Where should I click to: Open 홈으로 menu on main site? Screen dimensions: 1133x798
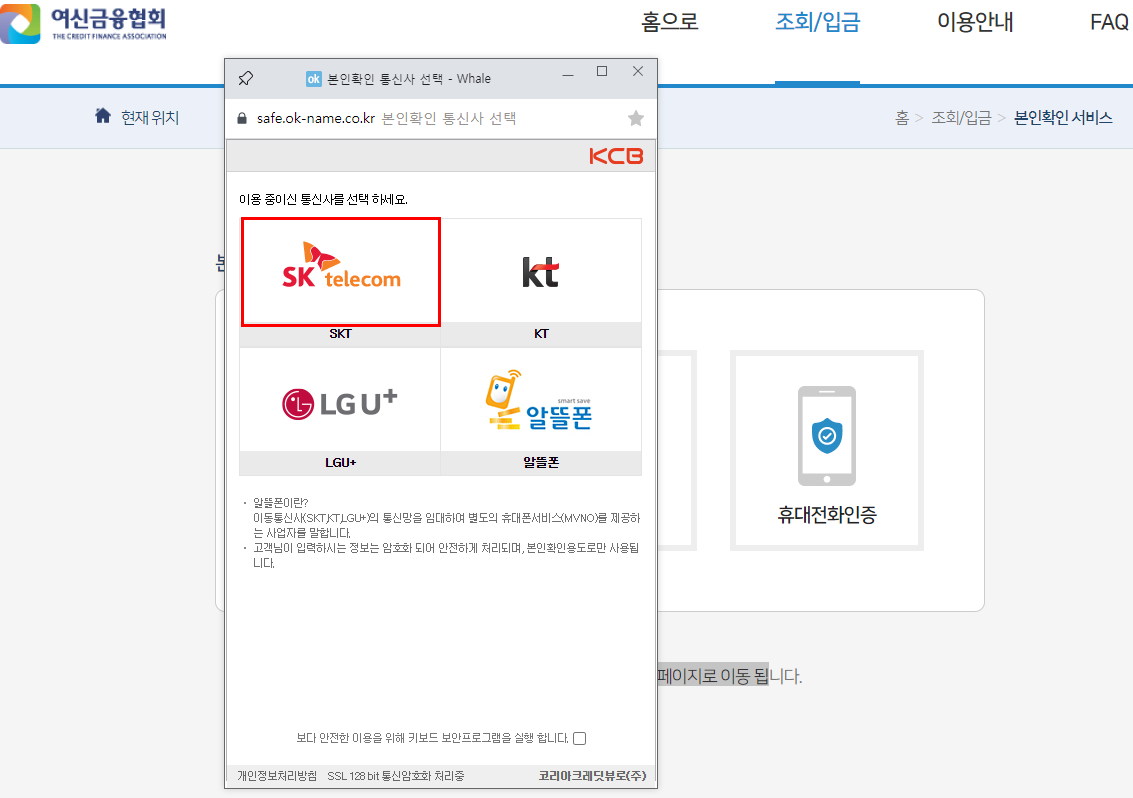click(670, 22)
